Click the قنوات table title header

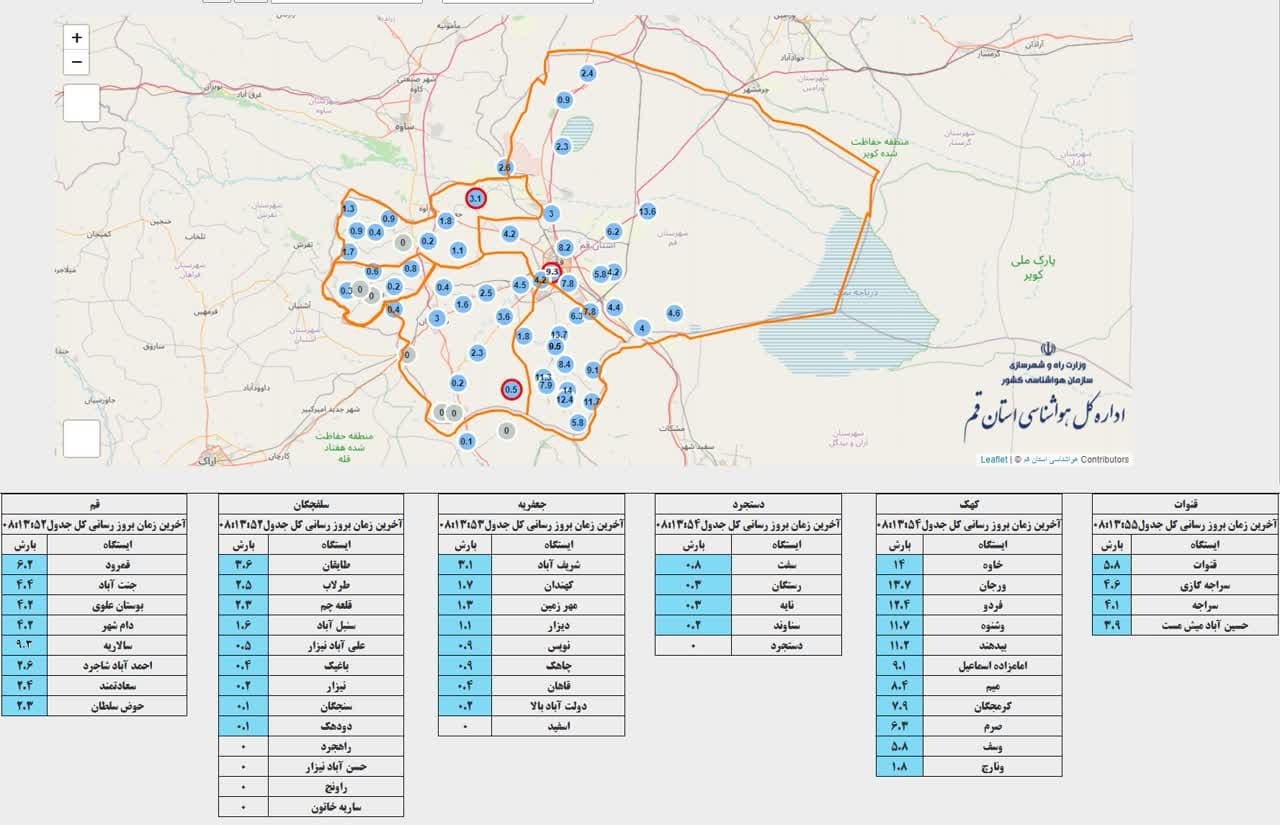coord(1185,503)
